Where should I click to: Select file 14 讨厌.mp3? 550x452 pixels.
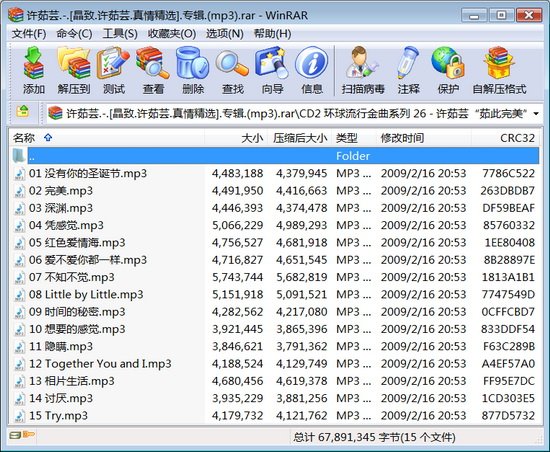click(275, 398)
